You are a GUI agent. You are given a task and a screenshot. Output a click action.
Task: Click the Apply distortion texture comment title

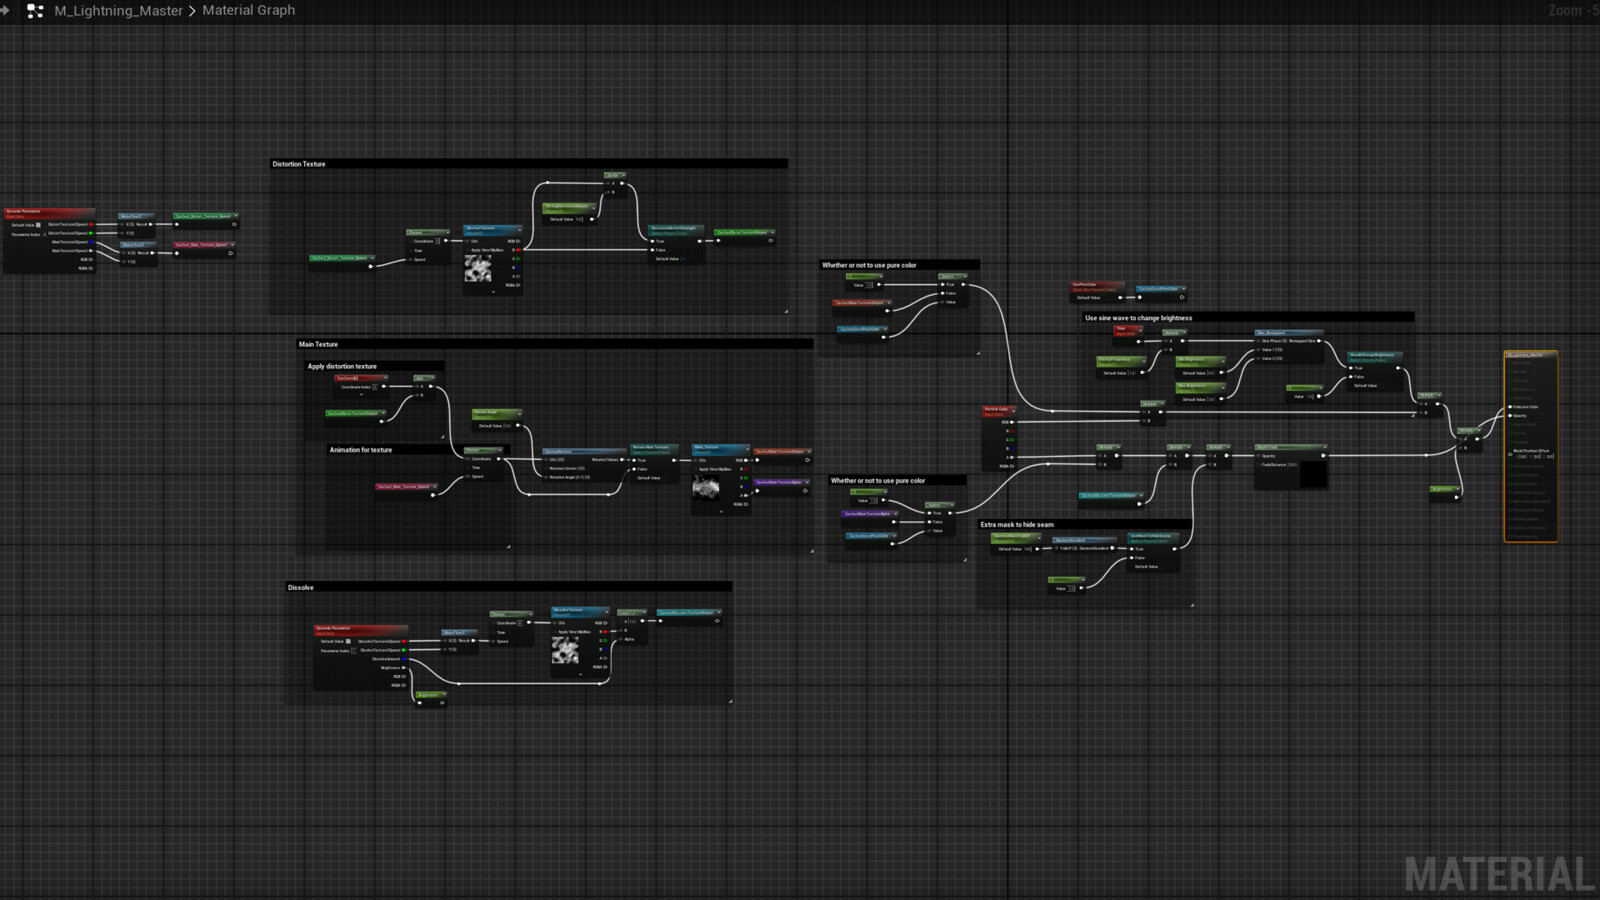tap(342, 367)
